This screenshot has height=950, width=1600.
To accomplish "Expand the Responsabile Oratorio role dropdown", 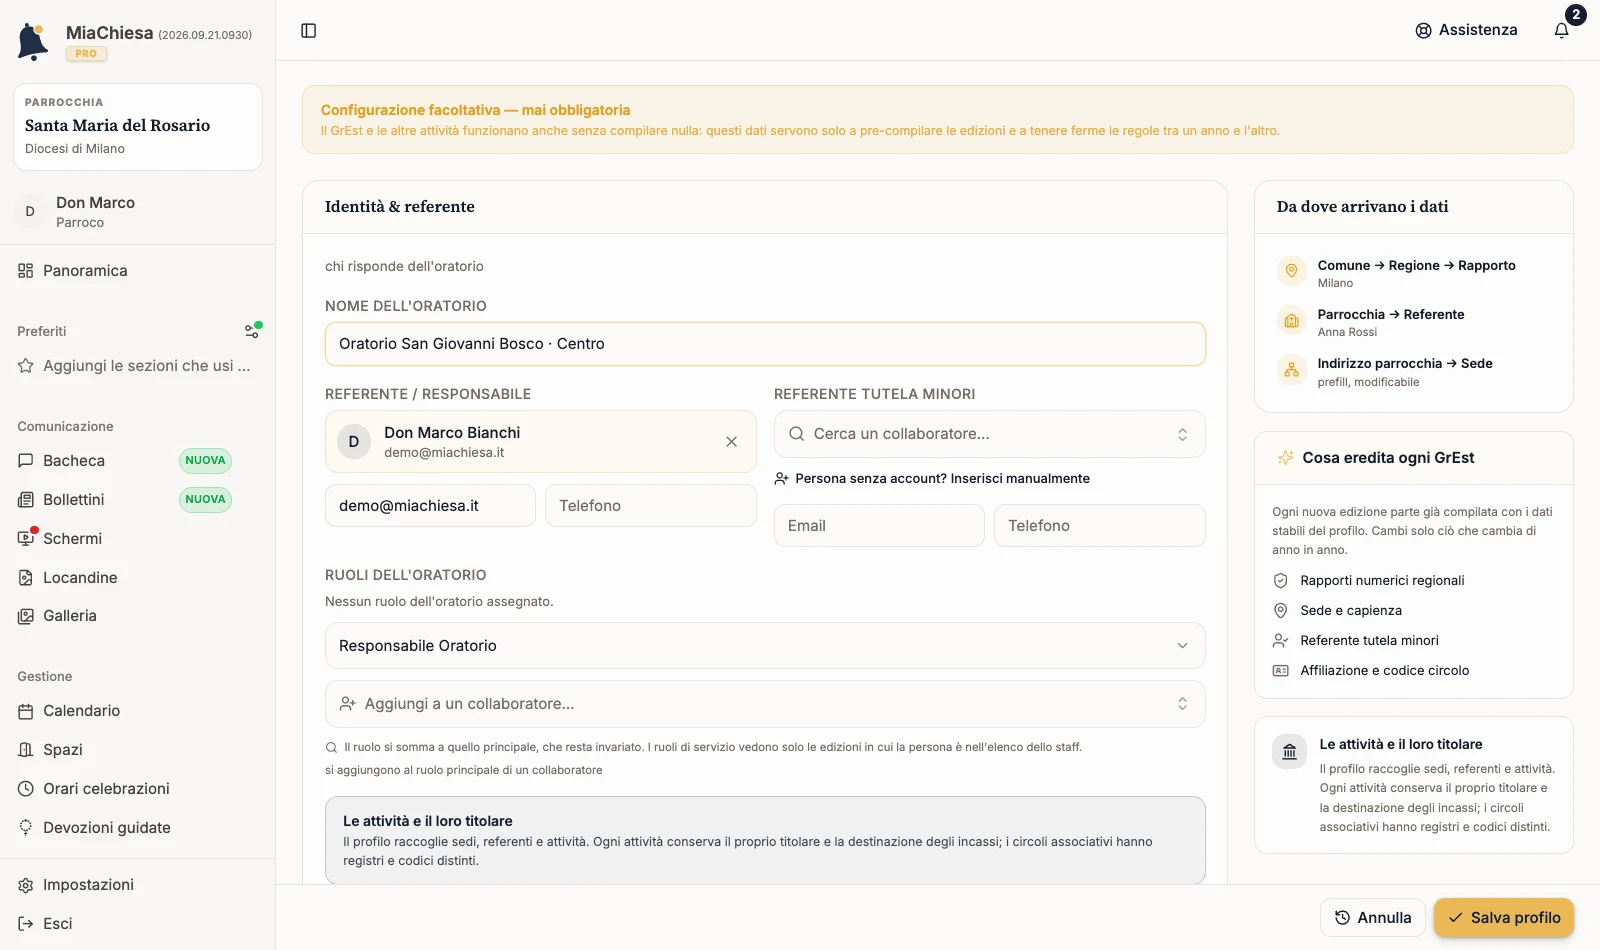I will click(x=765, y=646).
